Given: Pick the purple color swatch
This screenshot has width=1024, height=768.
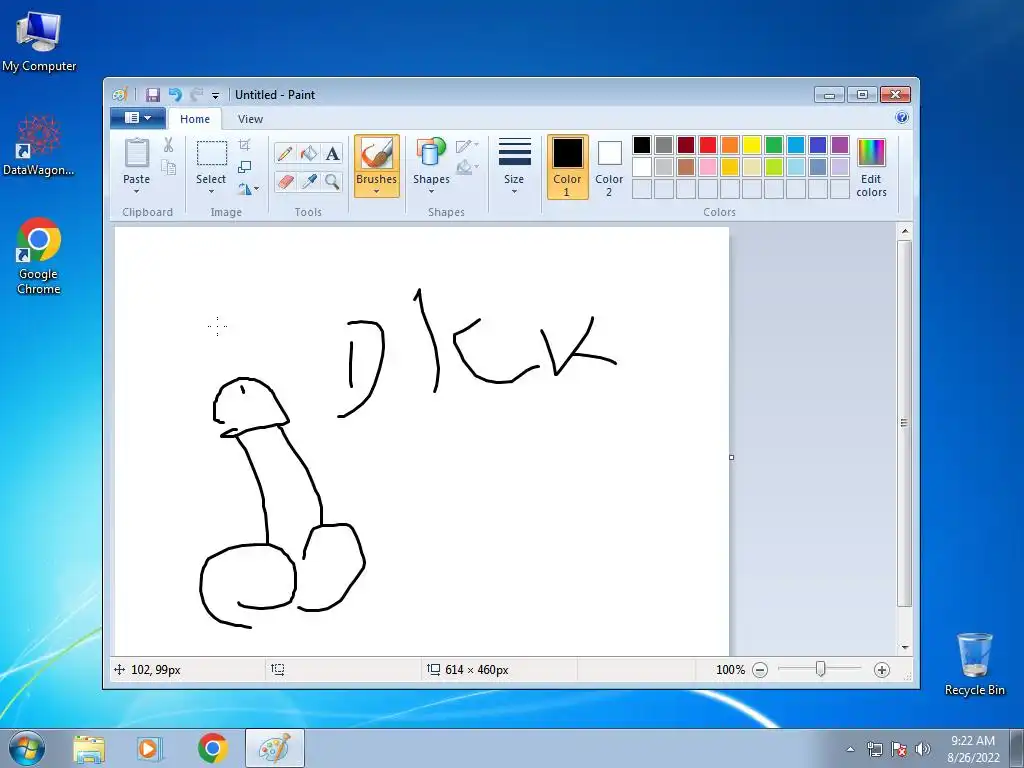Looking at the screenshot, I should pos(840,145).
